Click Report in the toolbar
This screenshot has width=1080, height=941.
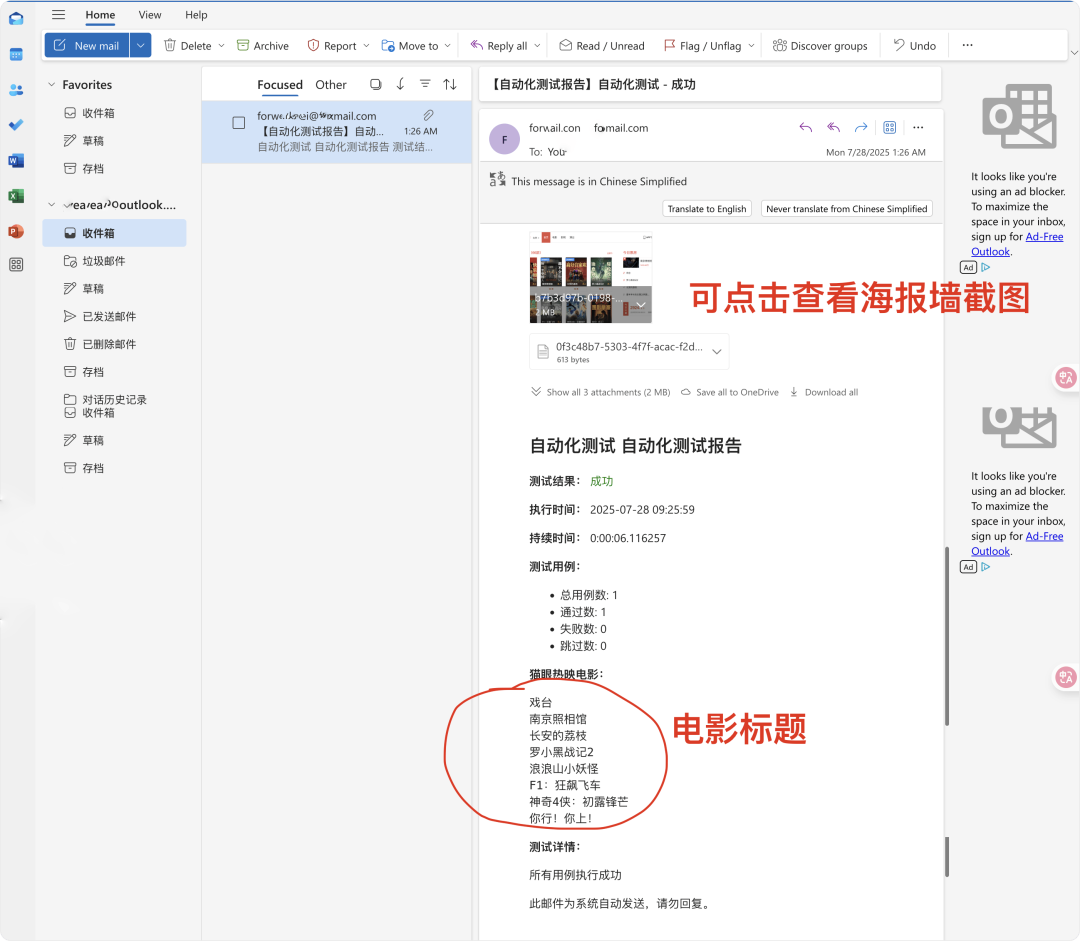coord(333,45)
